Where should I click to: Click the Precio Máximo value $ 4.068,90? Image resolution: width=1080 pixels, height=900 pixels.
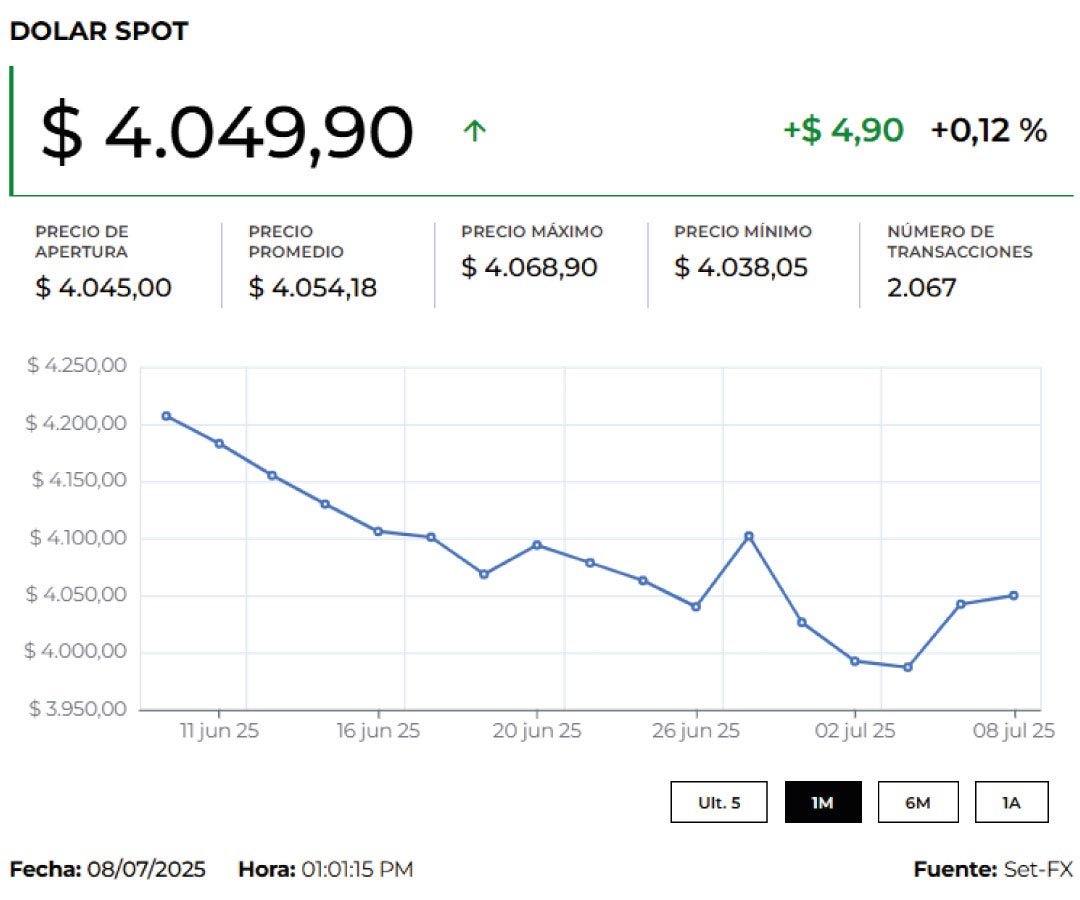[x=529, y=268]
